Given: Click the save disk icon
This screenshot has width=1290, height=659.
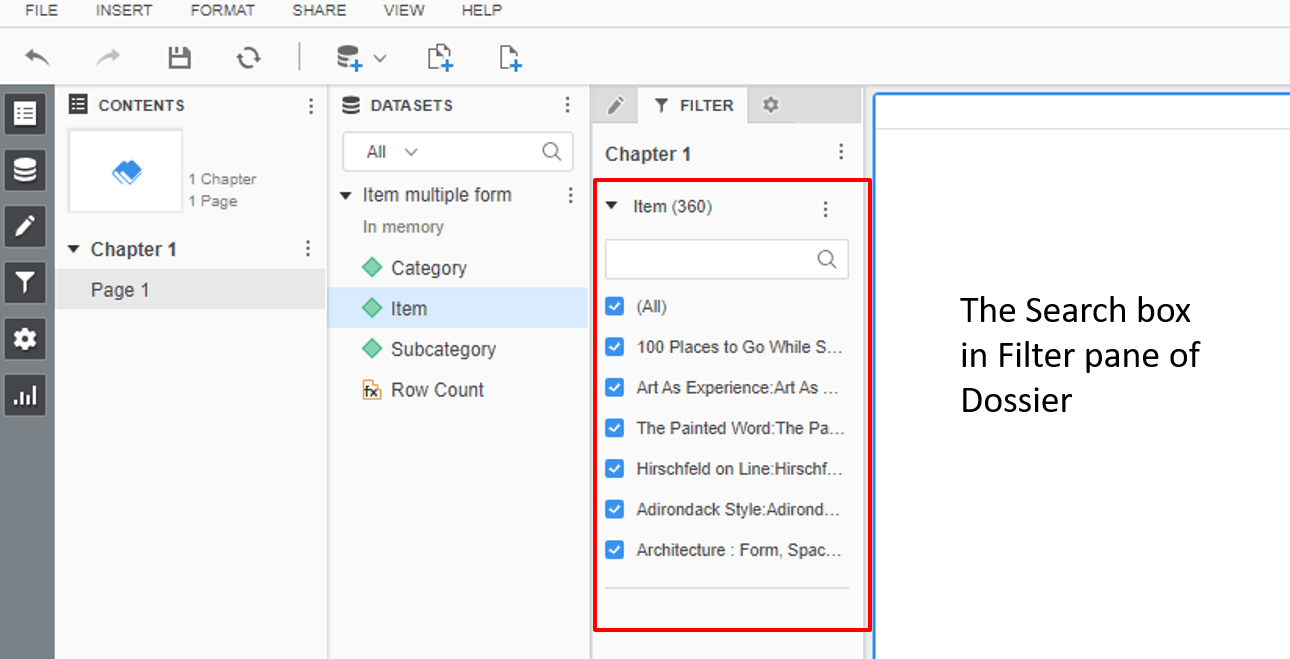Looking at the screenshot, I should pyautogui.click(x=179, y=57).
